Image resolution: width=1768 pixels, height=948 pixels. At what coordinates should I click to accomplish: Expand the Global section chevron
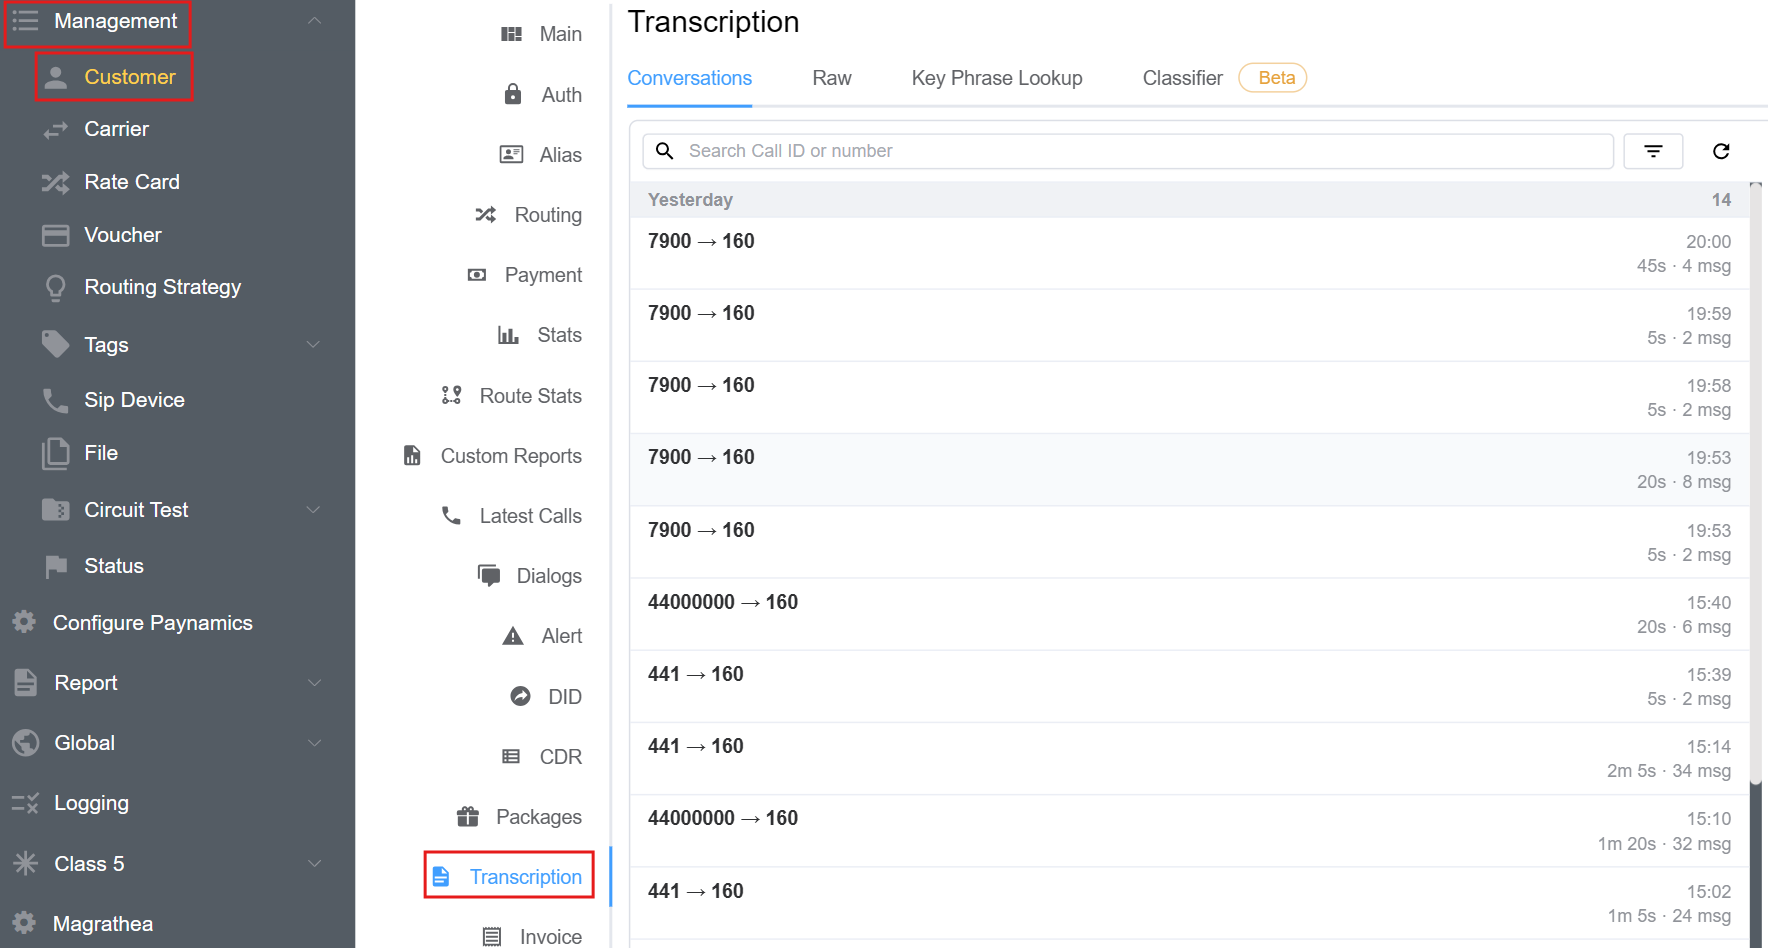[314, 743]
